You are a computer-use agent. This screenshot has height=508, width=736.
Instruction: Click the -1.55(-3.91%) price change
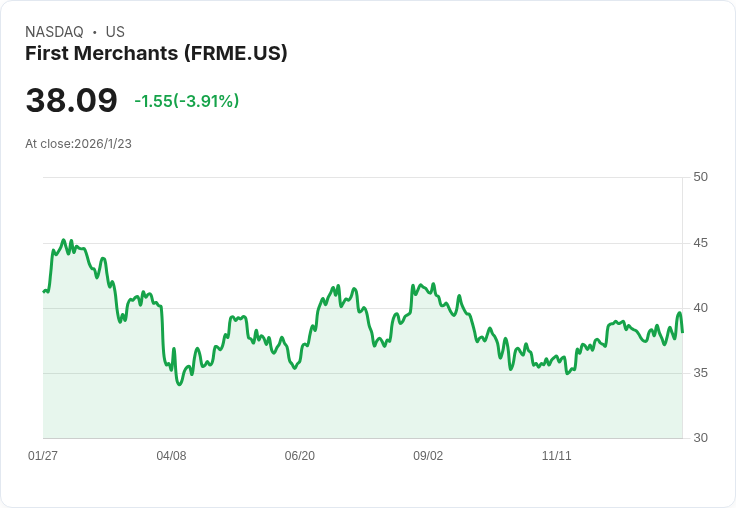point(186,101)
